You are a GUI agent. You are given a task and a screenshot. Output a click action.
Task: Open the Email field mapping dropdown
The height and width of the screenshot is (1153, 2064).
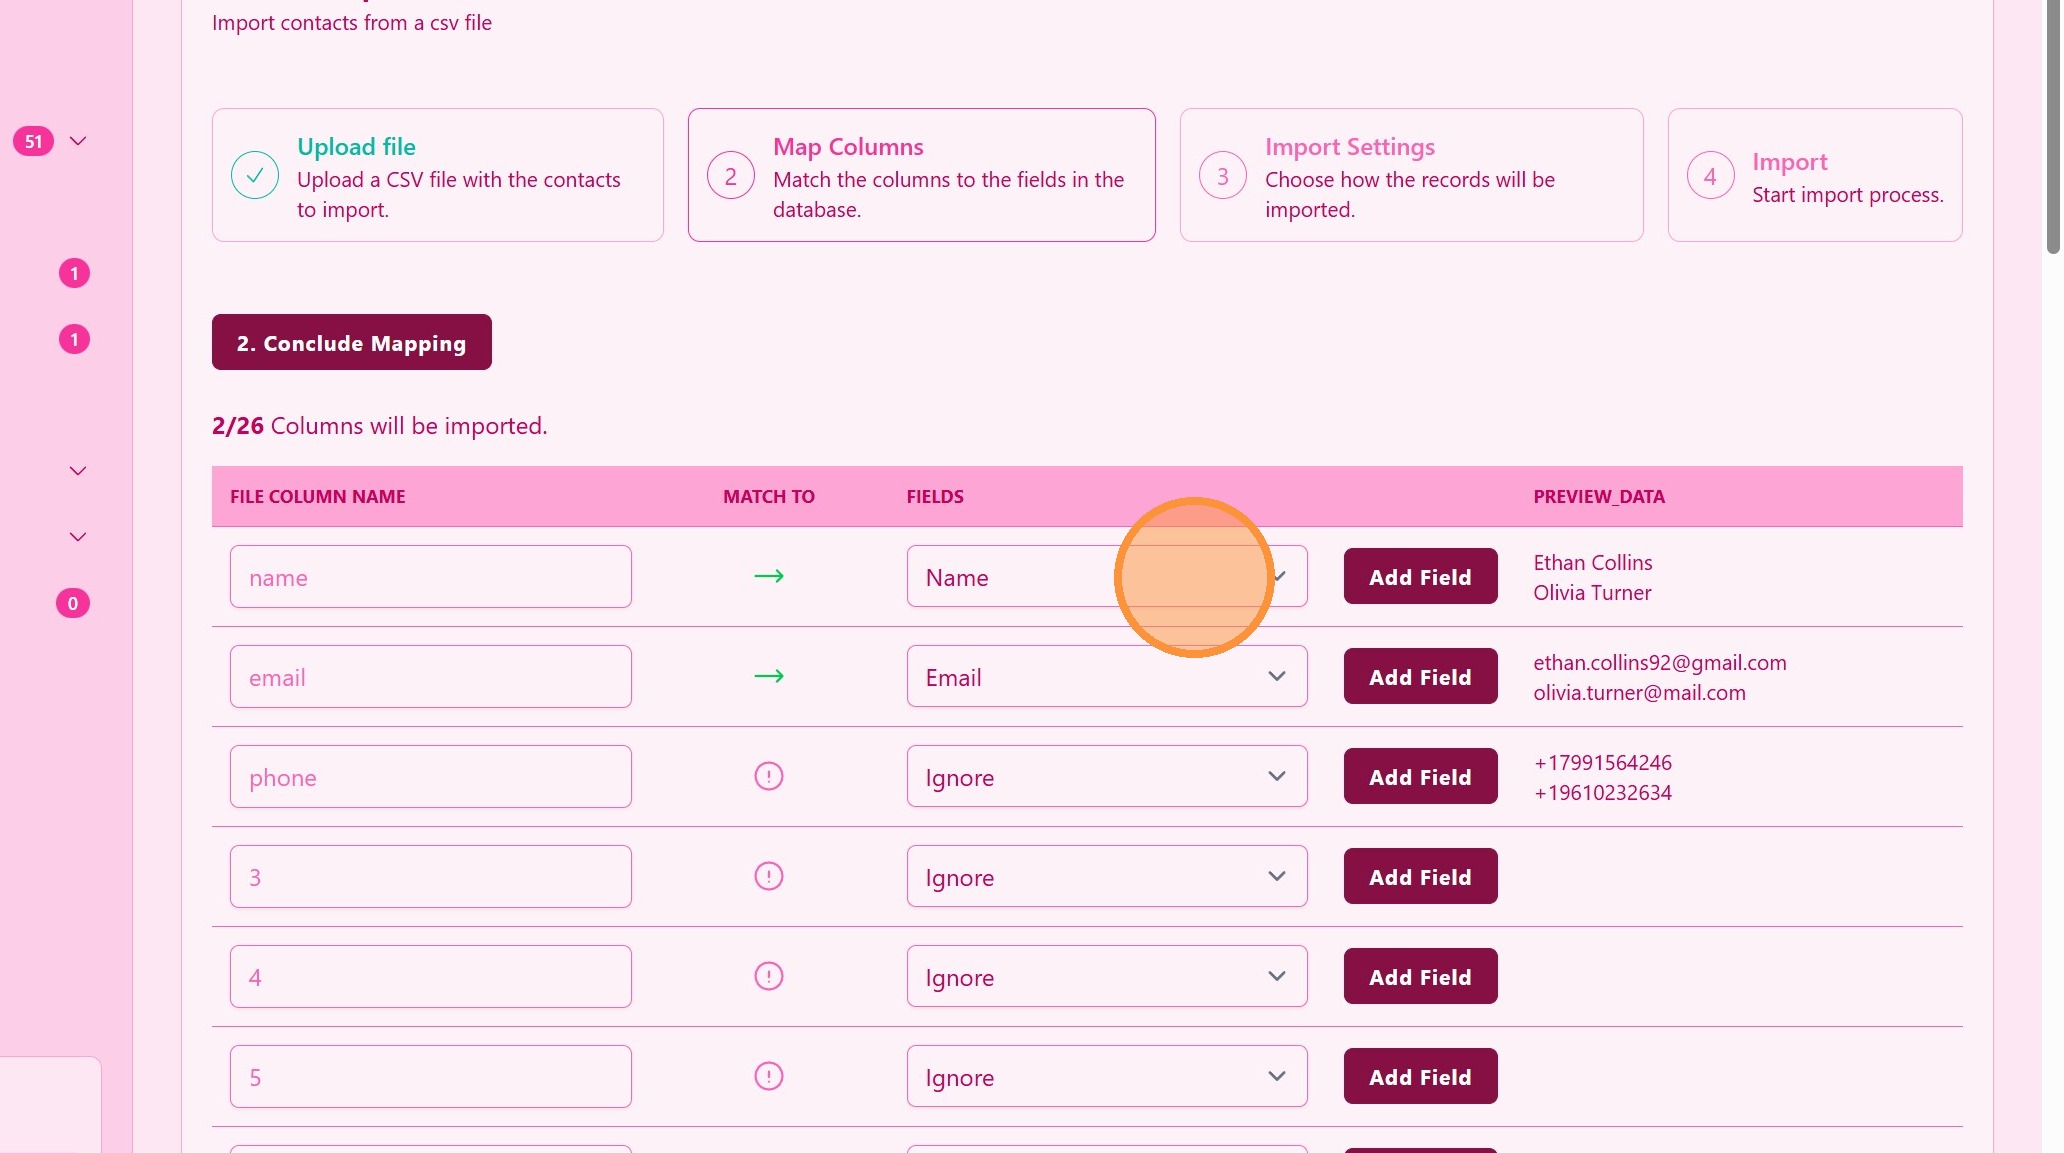1106,676
